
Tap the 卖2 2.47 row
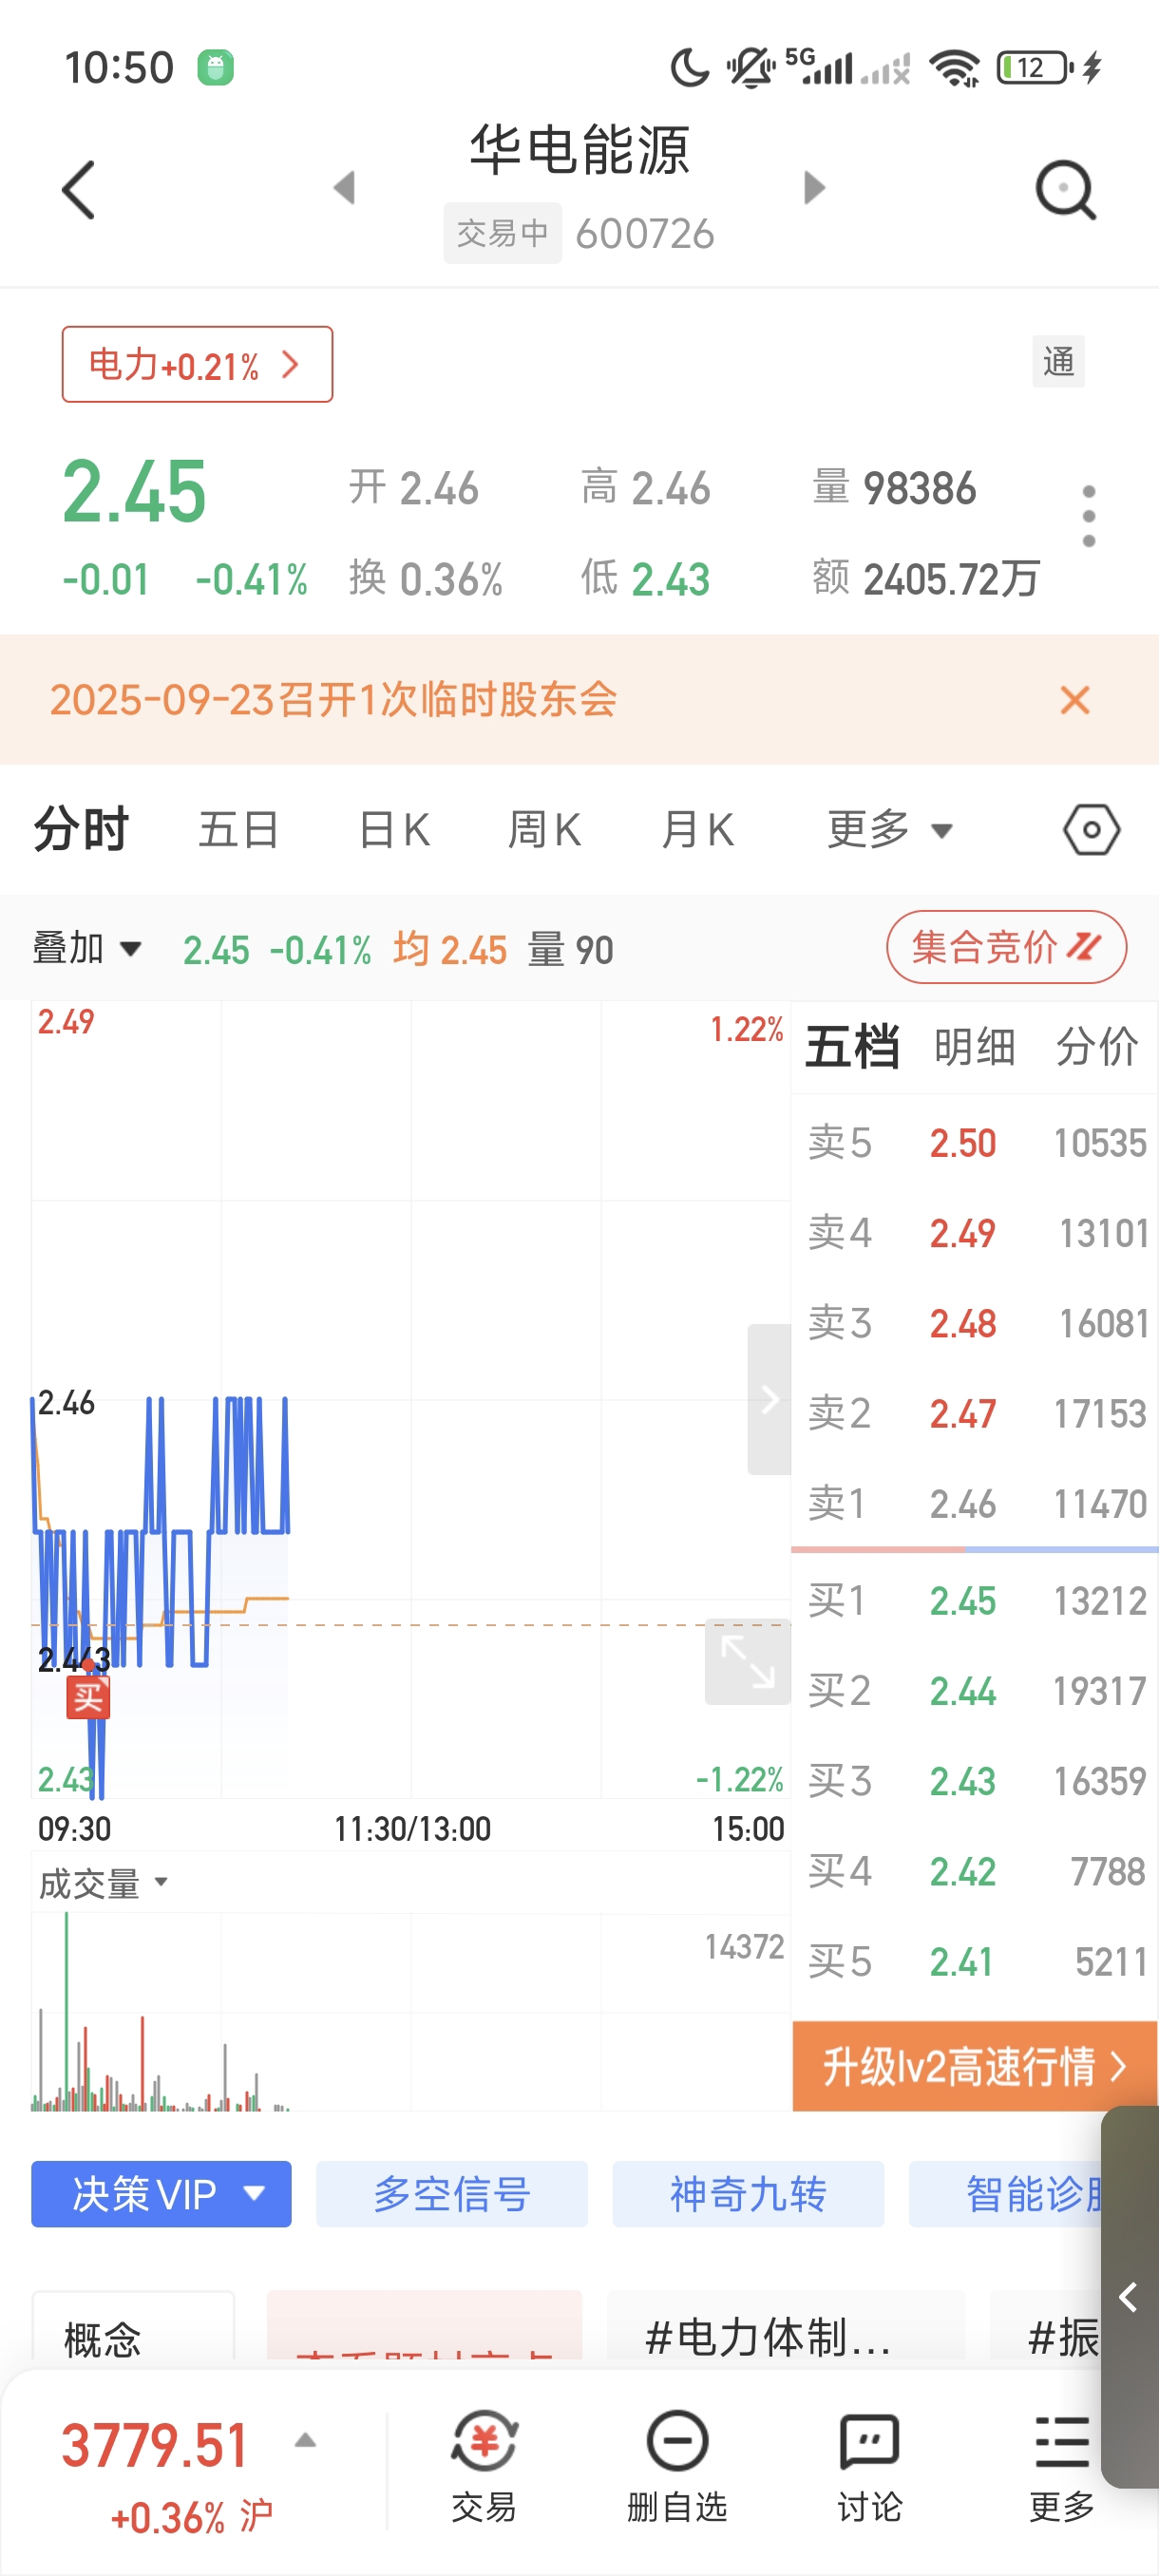pyautogui.click(x=975, y=1413)
